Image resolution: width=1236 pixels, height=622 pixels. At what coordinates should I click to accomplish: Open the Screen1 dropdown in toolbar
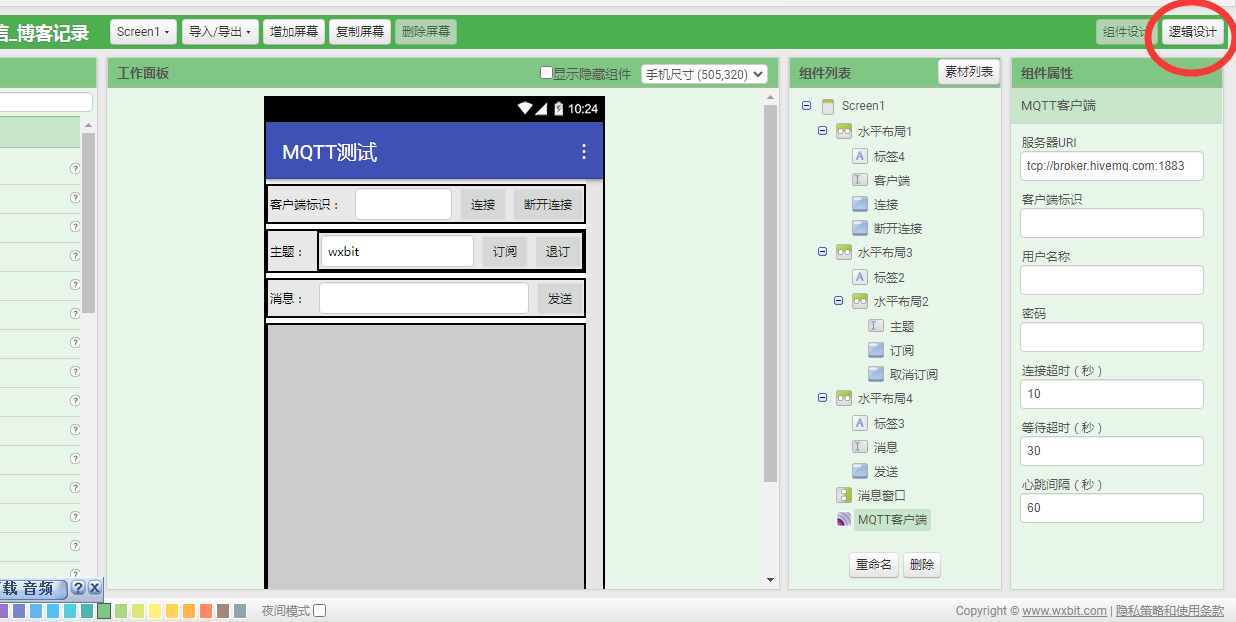click(143, 32)
